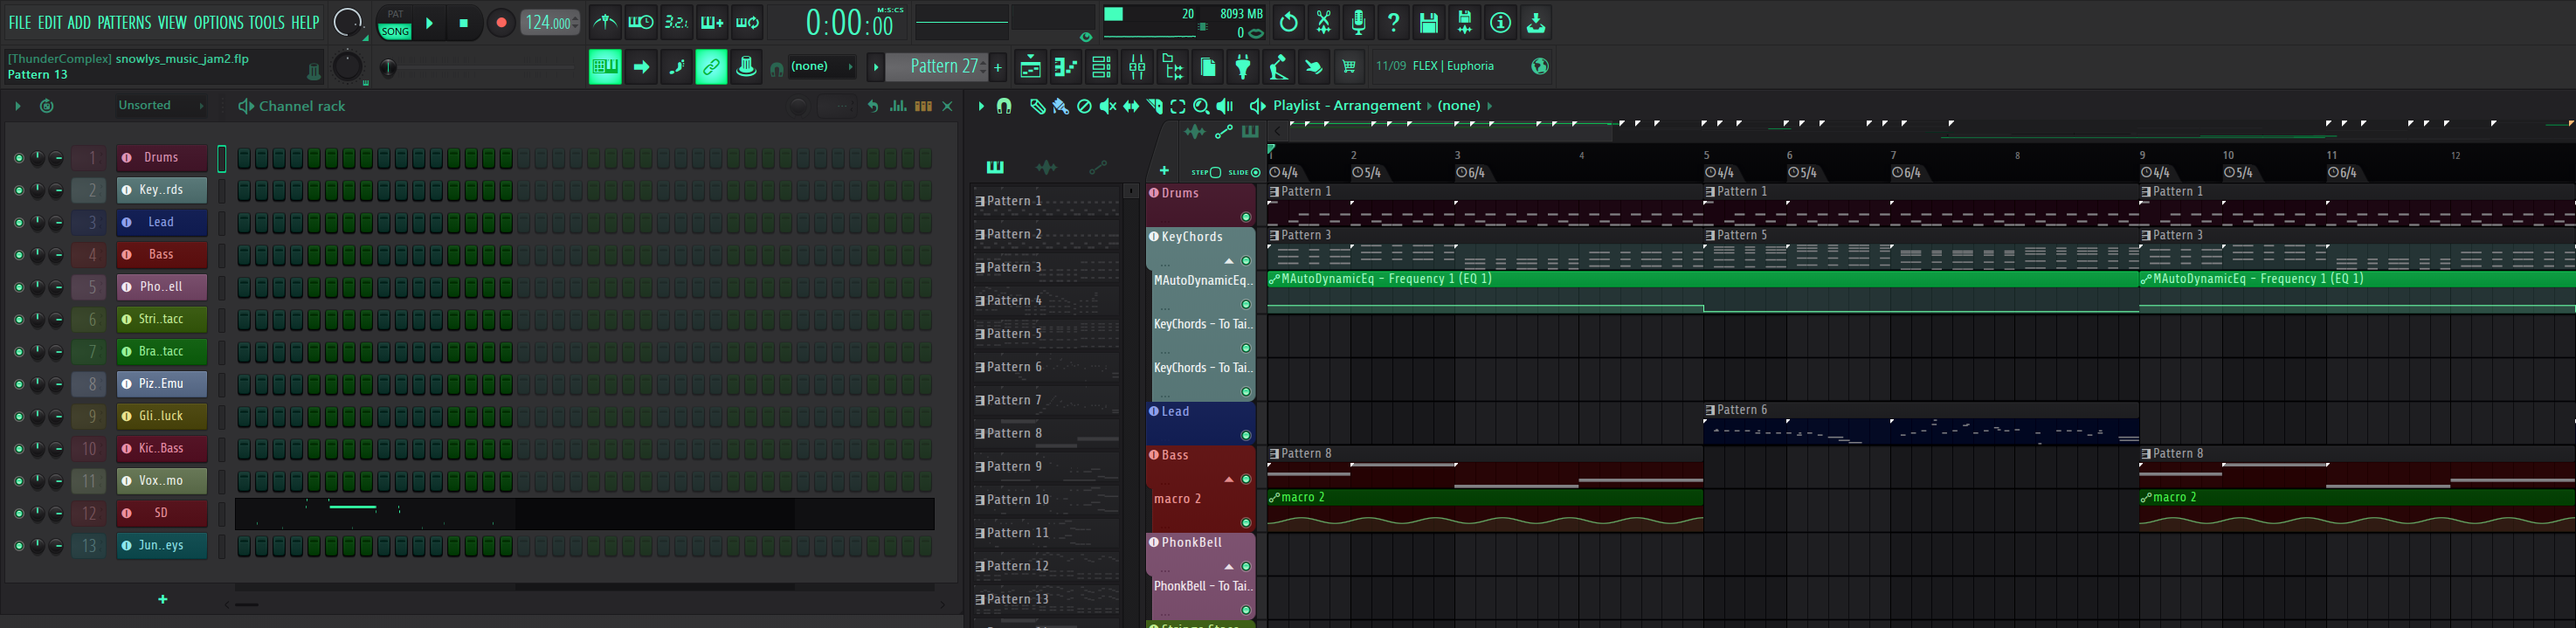Select the Slip tool in Playlist
This screenshot has width=2576, height=628.
point(1131,106)
